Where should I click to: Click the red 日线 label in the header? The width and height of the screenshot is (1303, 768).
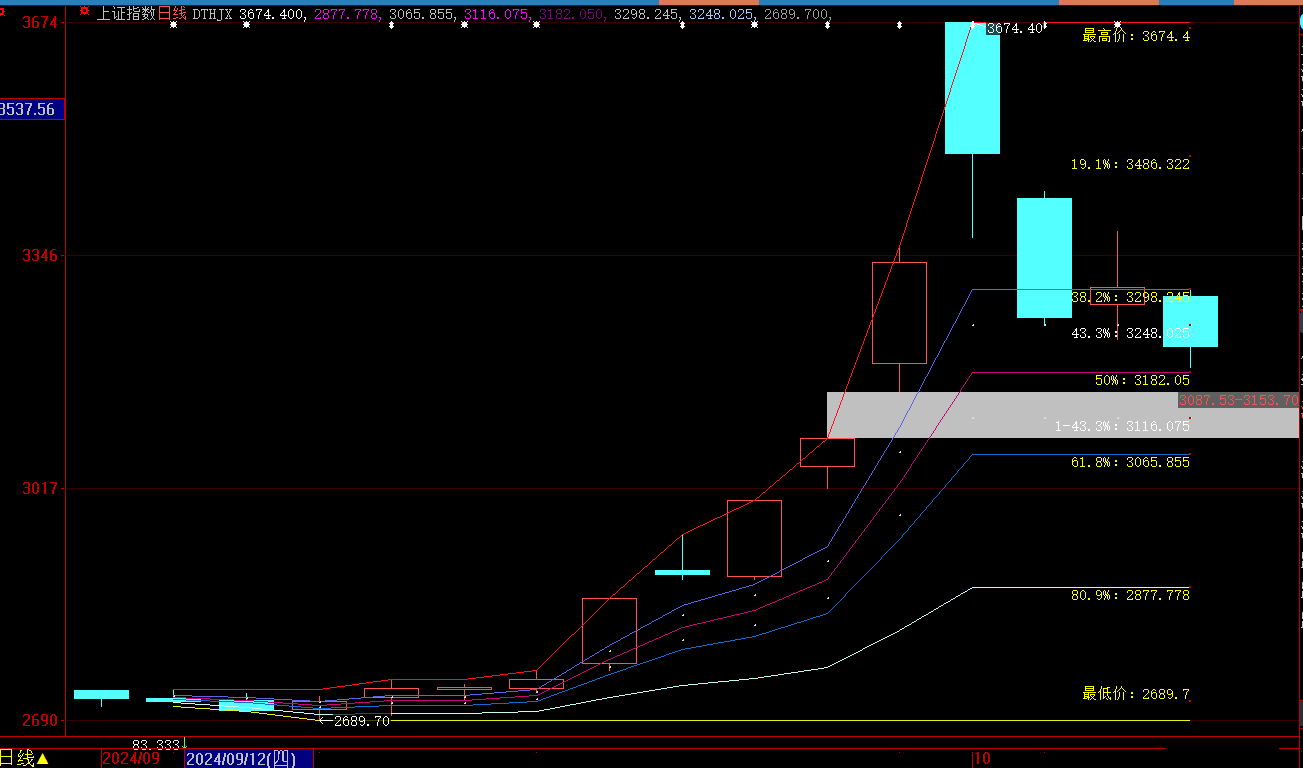(x=172, y=14)
